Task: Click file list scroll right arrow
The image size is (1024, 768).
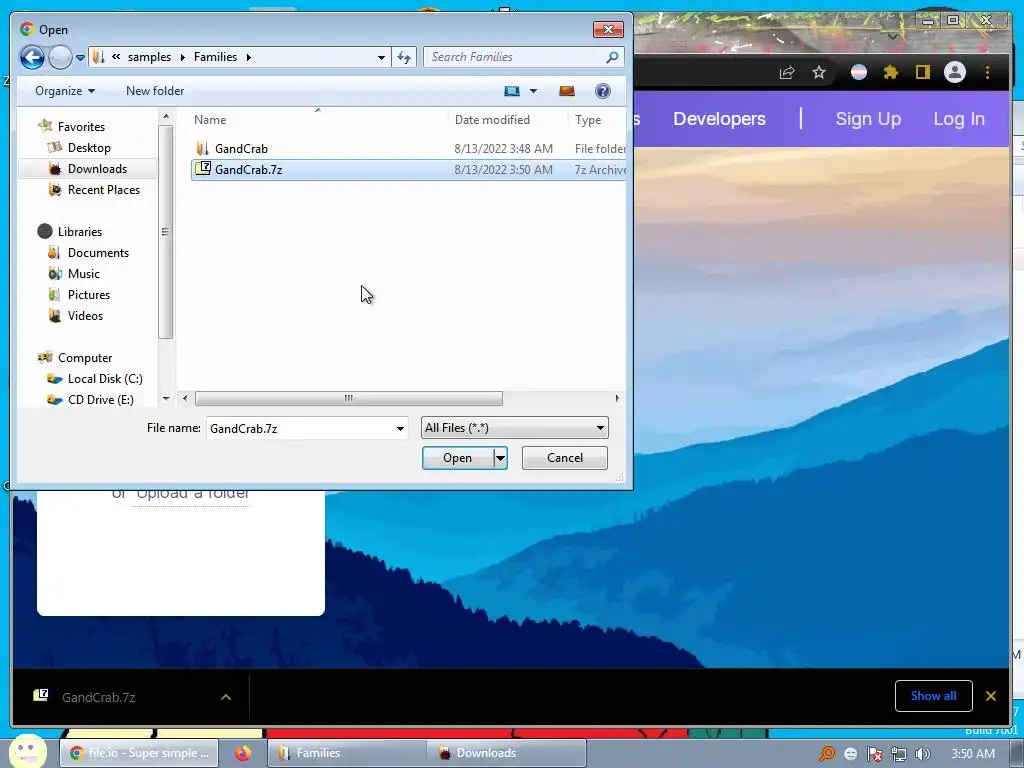Action: click(617, 398)
